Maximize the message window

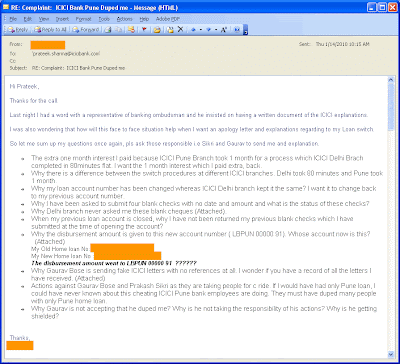click(x=382, y=7)
